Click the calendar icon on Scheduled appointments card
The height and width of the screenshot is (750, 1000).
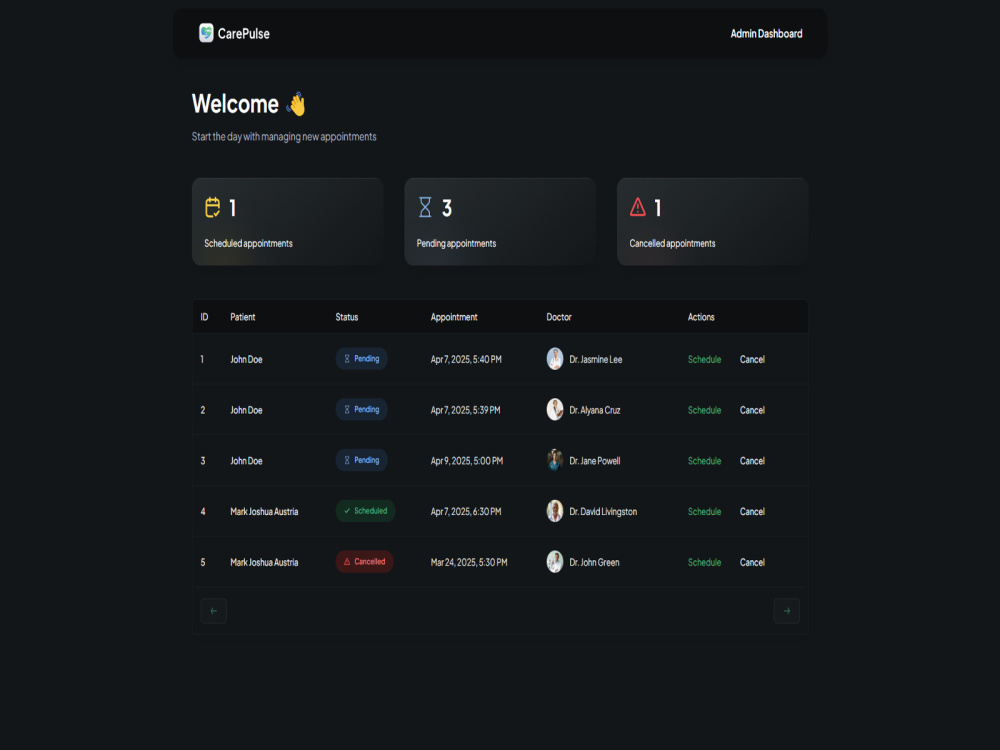212,207
